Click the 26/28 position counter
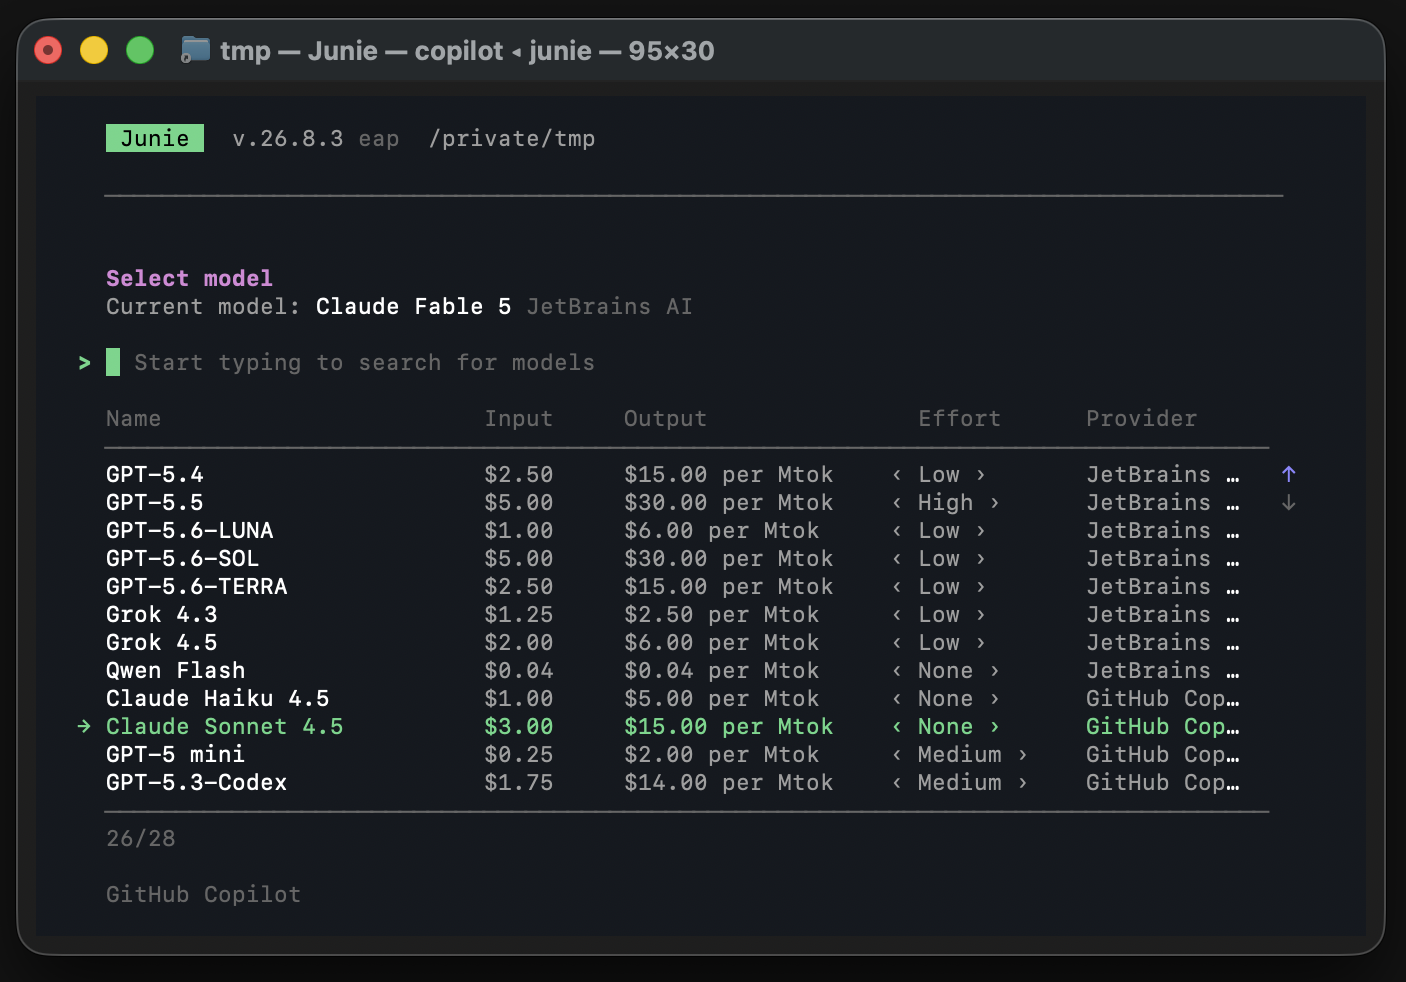This screenshot has width=1406, height=982. 141,839
